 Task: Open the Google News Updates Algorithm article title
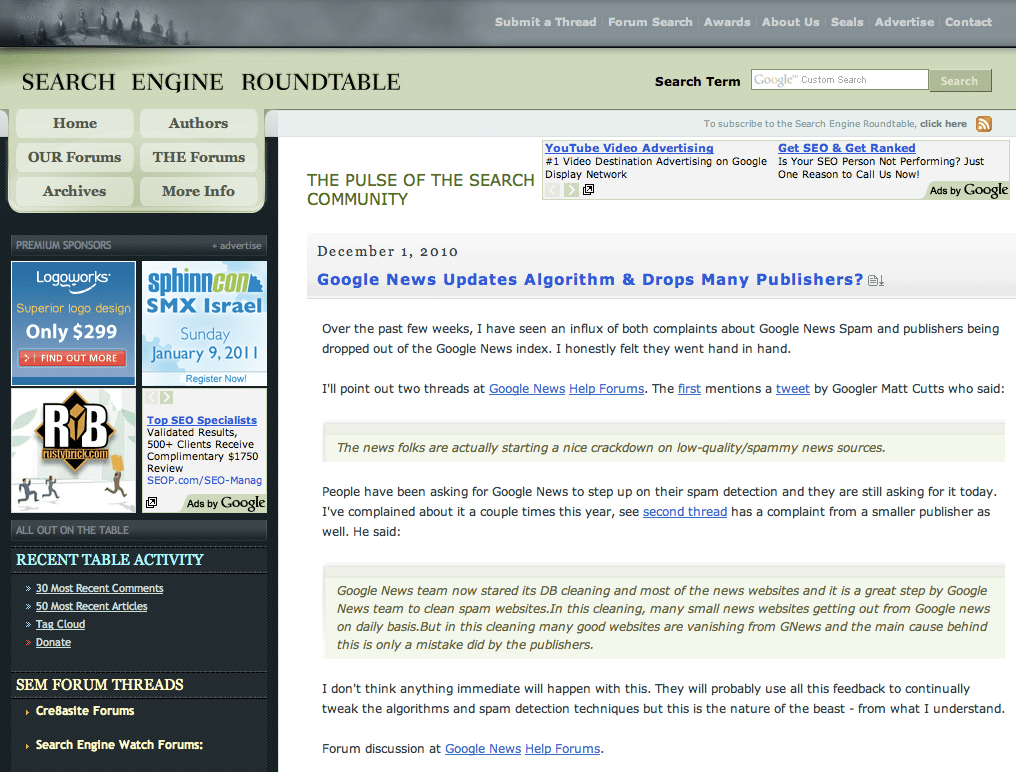click(x=590, y=279)
